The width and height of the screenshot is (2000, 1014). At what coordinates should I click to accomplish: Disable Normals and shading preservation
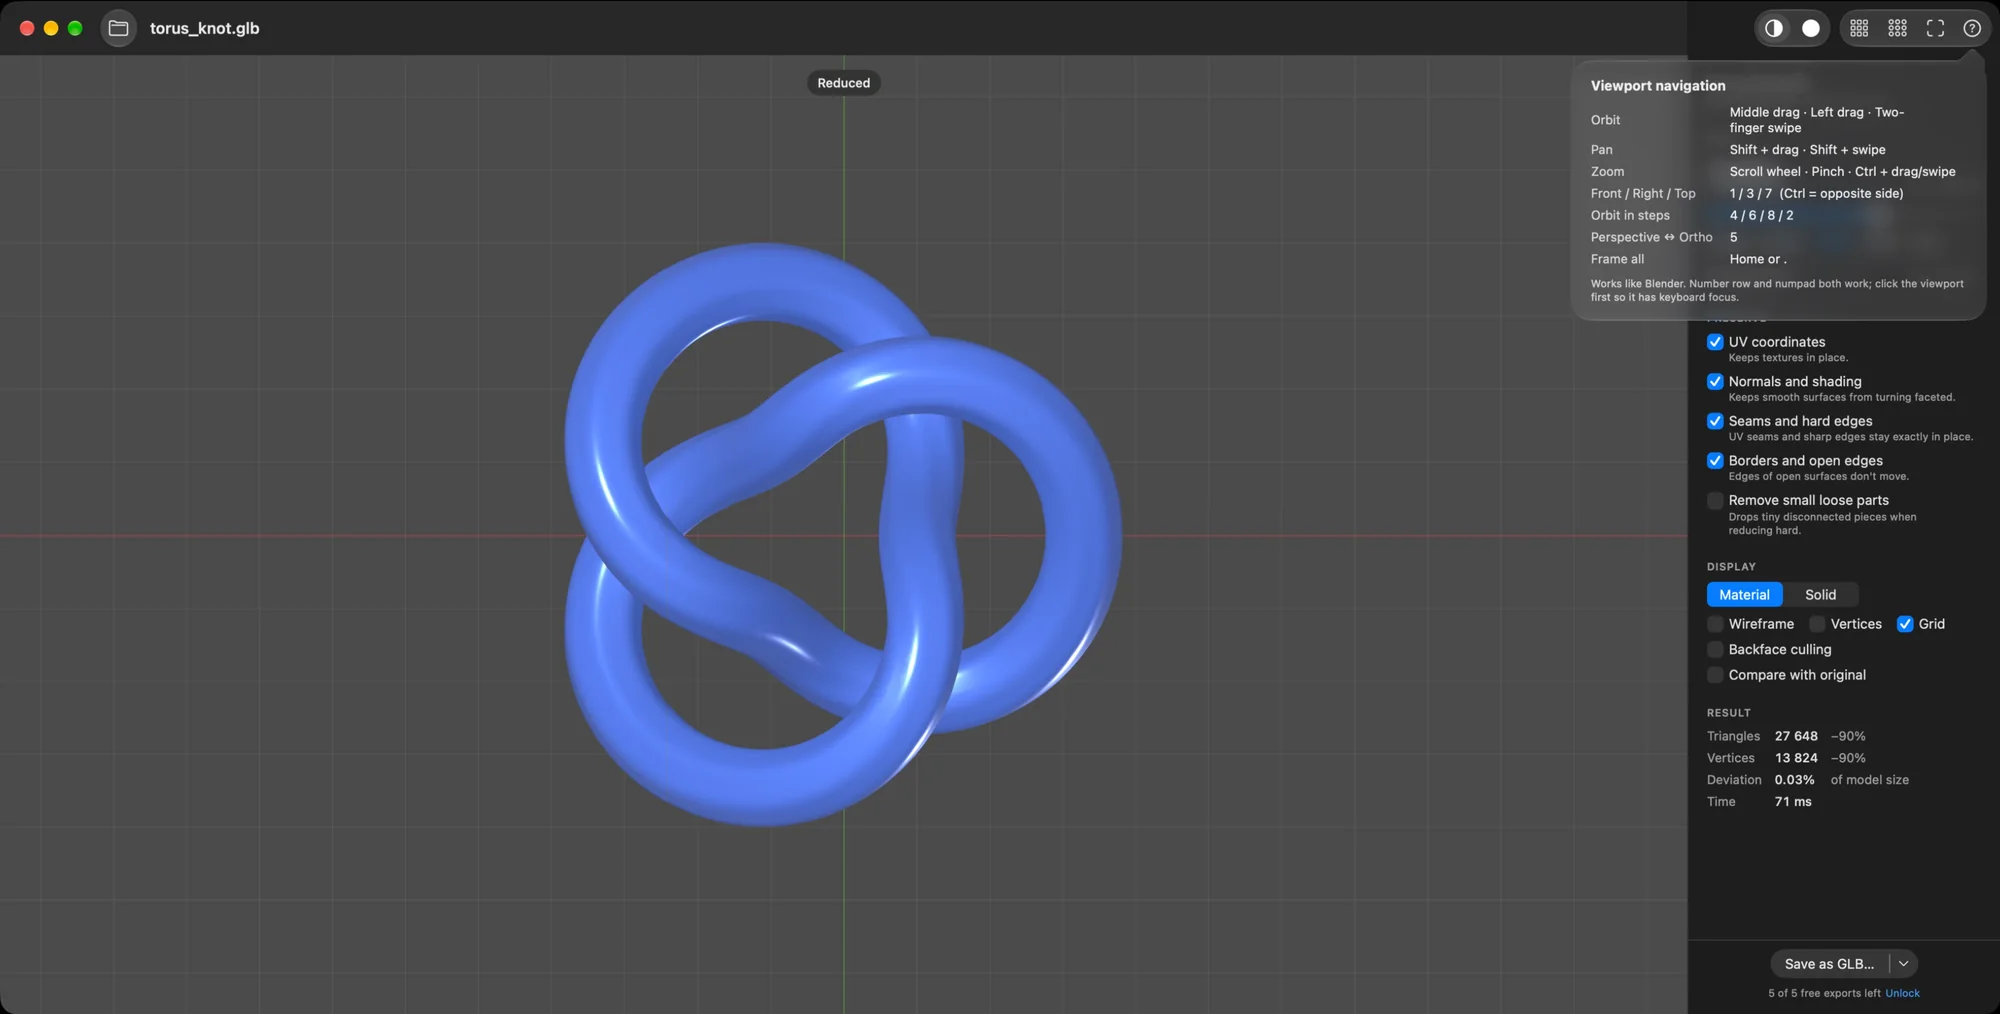coord(1715,381)
